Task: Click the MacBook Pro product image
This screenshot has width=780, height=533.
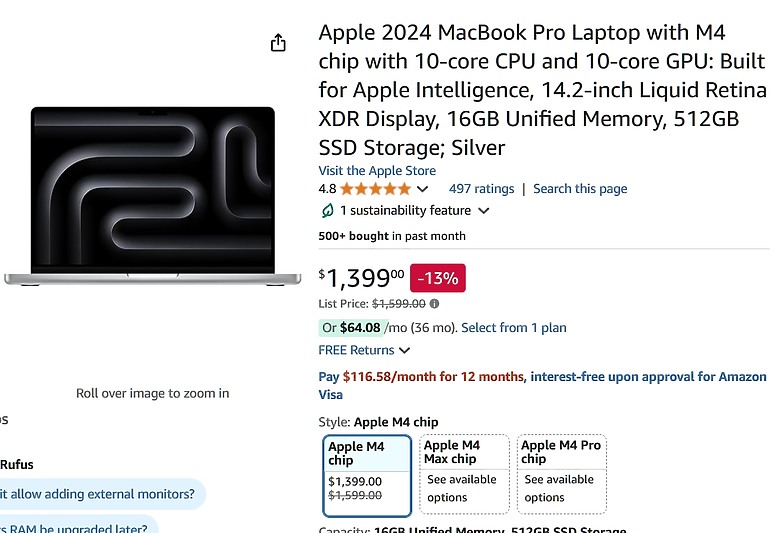Action: point(153,196)
